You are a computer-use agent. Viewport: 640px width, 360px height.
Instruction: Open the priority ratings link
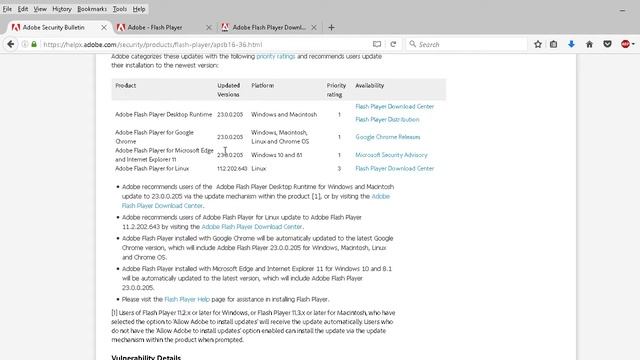click(x=276, y=56)
